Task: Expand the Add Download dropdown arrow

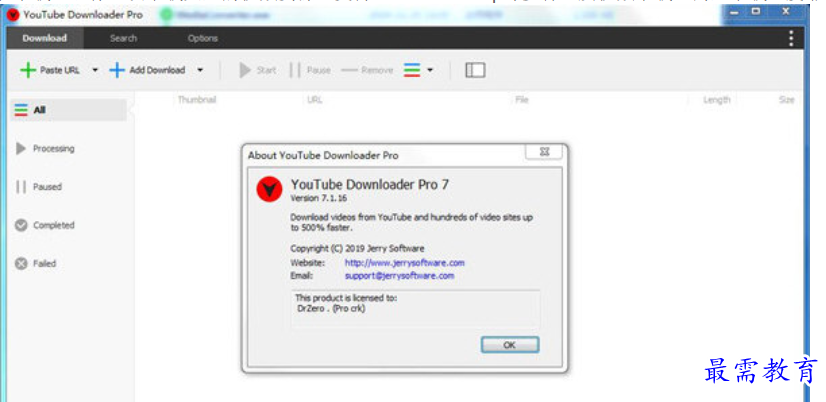Action: pos(200,70)
